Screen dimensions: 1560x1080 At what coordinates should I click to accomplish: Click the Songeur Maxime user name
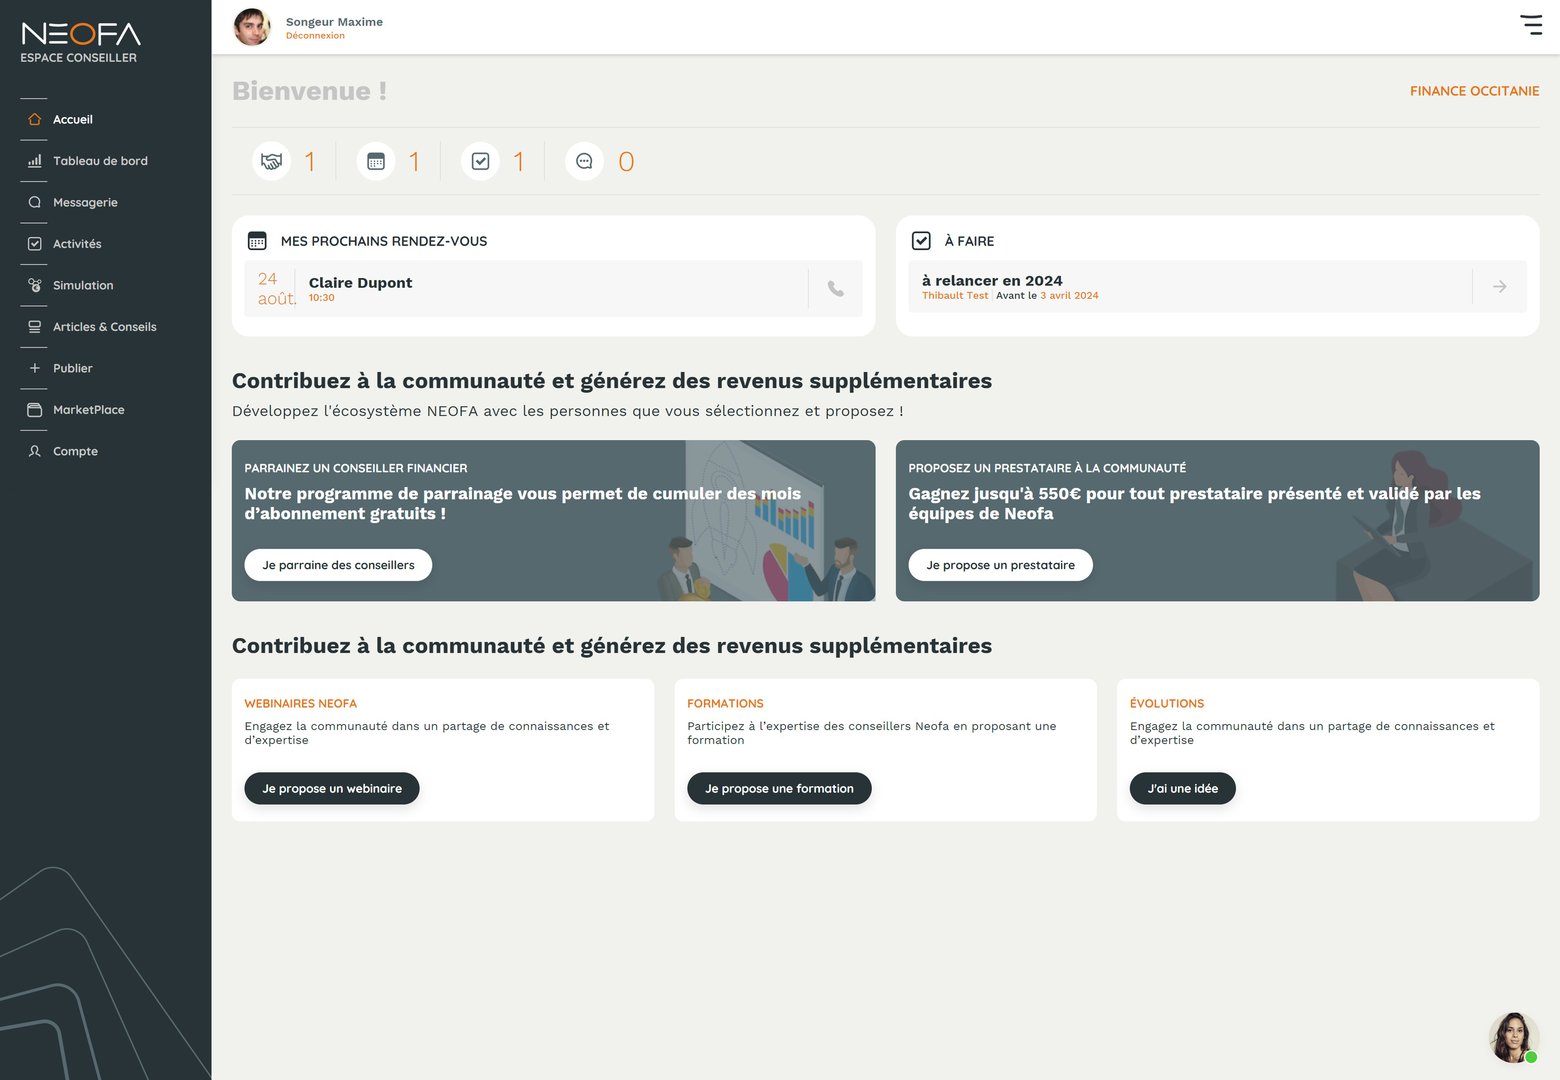pyautogui.click(x=334, y=22)
